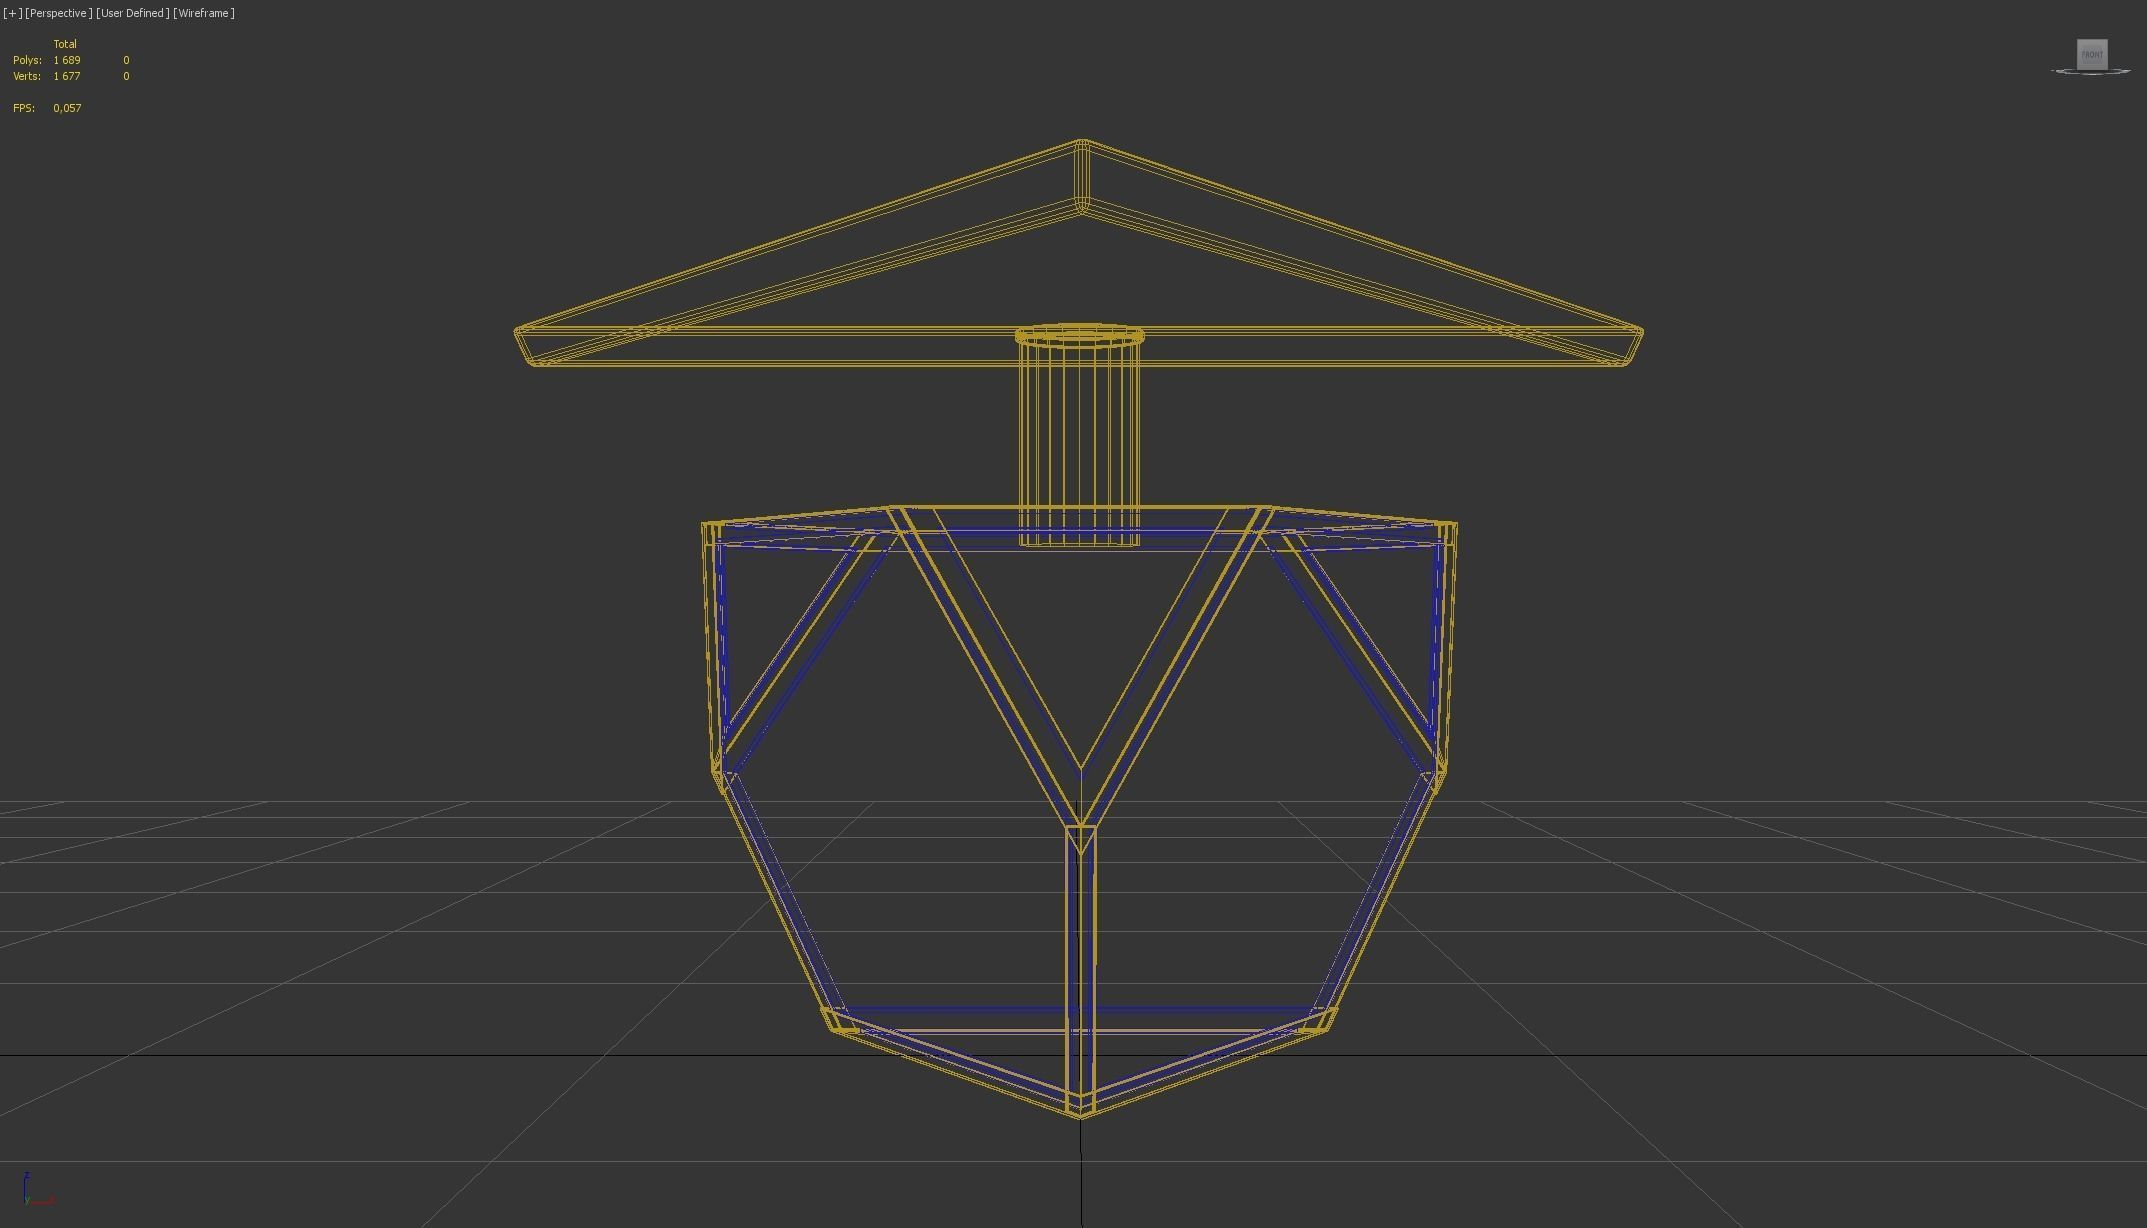Open the Wireframe shading viewport menu

204,13
